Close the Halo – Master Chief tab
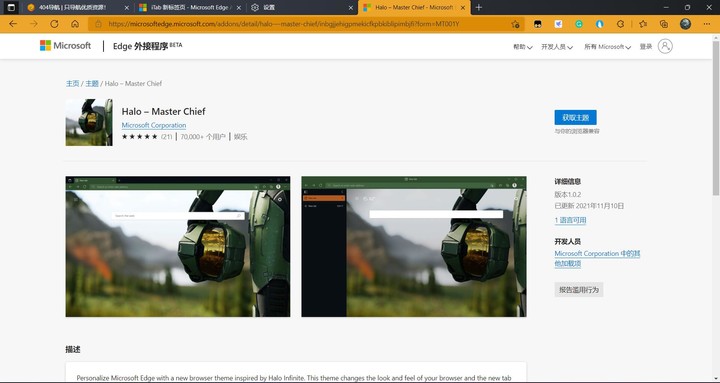The width and height of the screenshot is (720, 383). (x=462, y=8)
